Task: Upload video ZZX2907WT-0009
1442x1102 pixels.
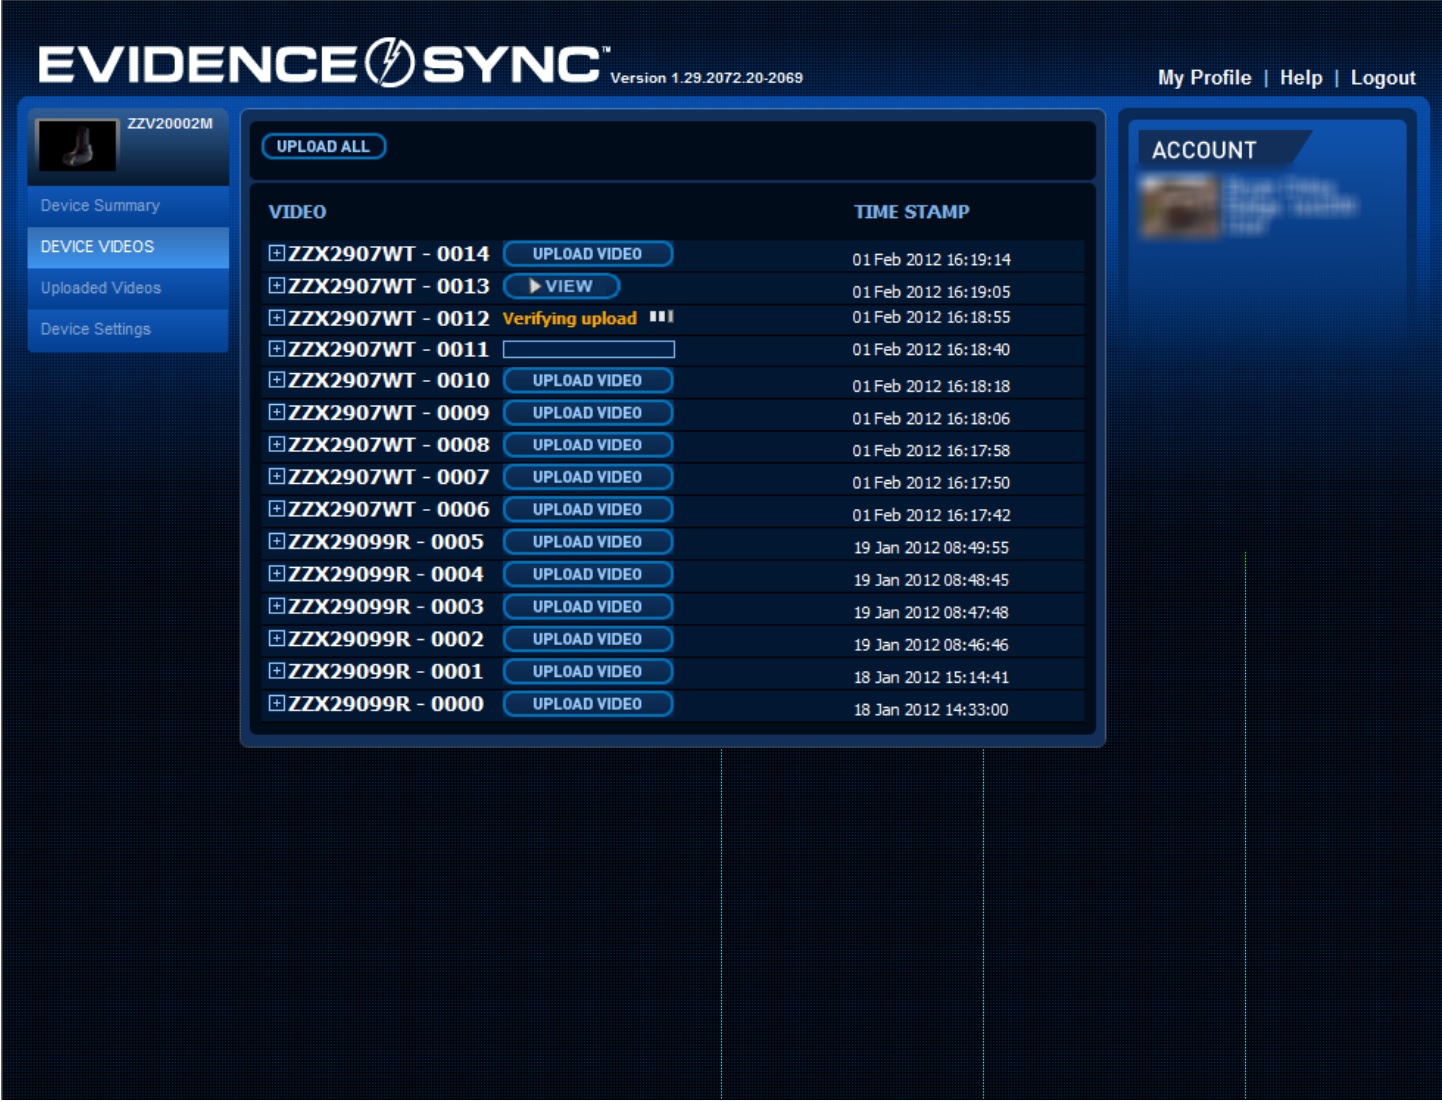Action: click(588, 413)
